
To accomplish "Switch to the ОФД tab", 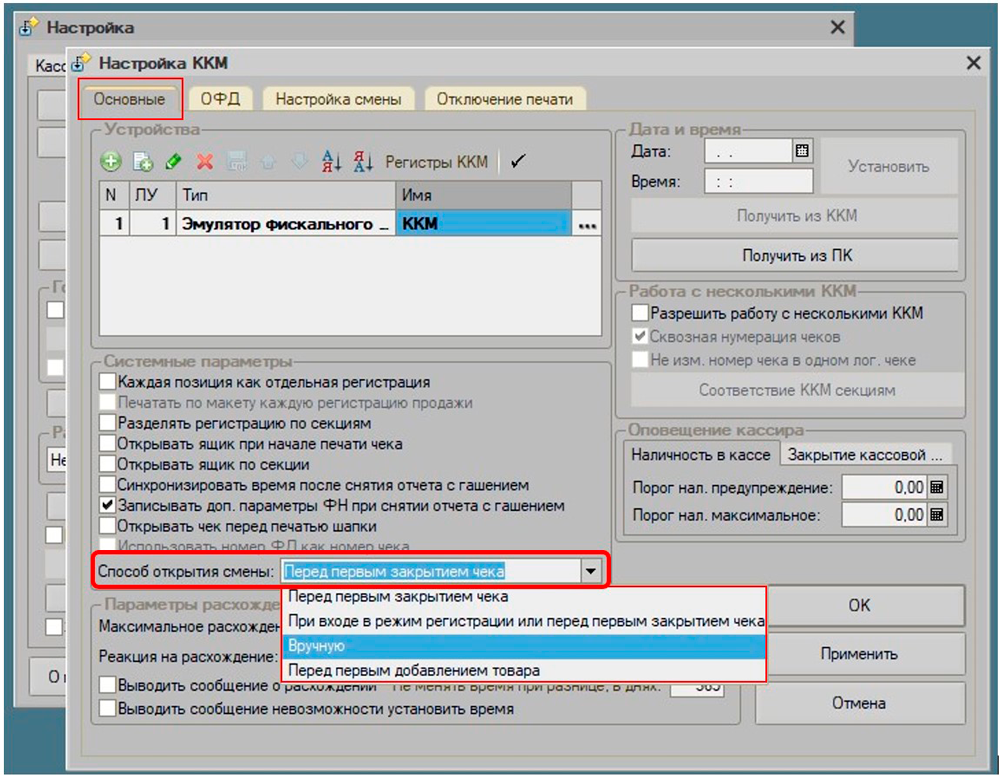I will pyautogui.click(x=220, y=99).
